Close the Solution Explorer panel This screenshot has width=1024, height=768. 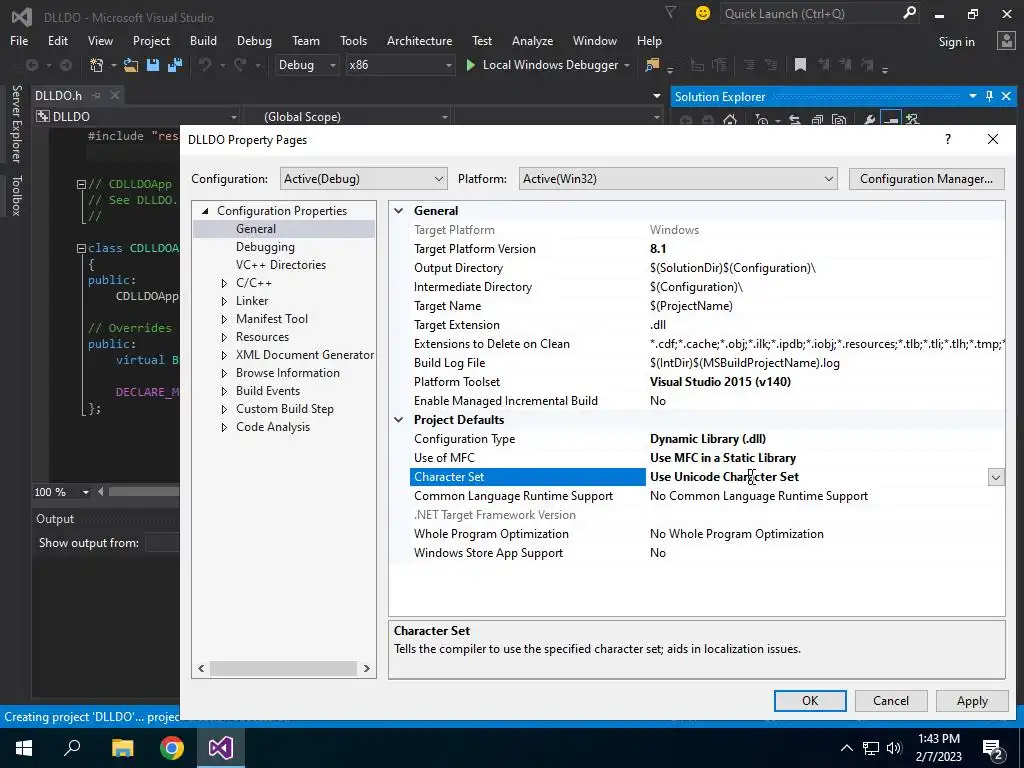tap(1006, 96)
